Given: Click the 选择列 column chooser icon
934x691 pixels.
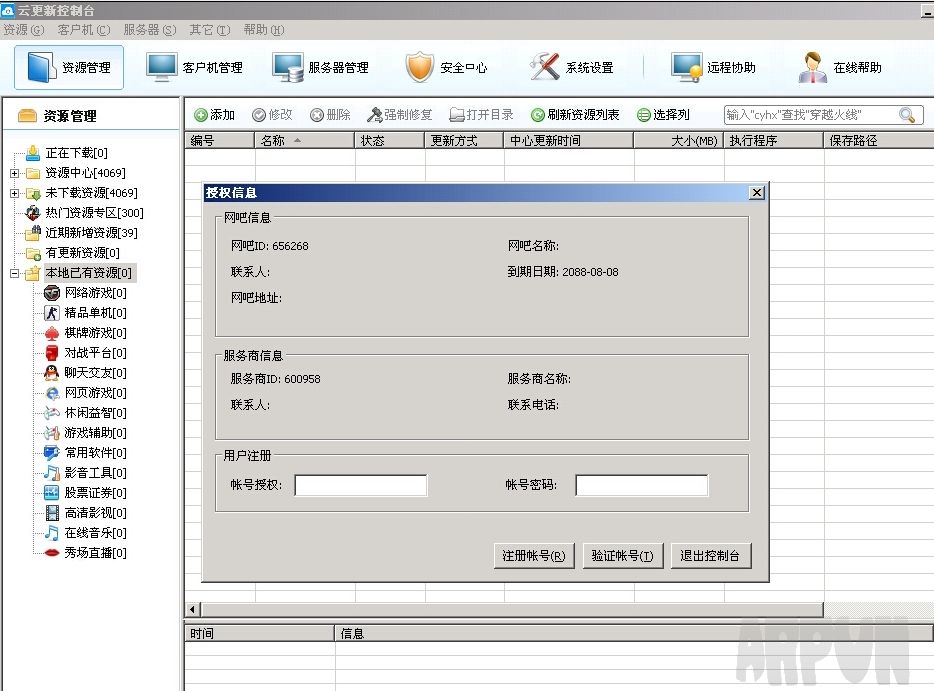Looking at the screenshot, I should tap(643, 115).
